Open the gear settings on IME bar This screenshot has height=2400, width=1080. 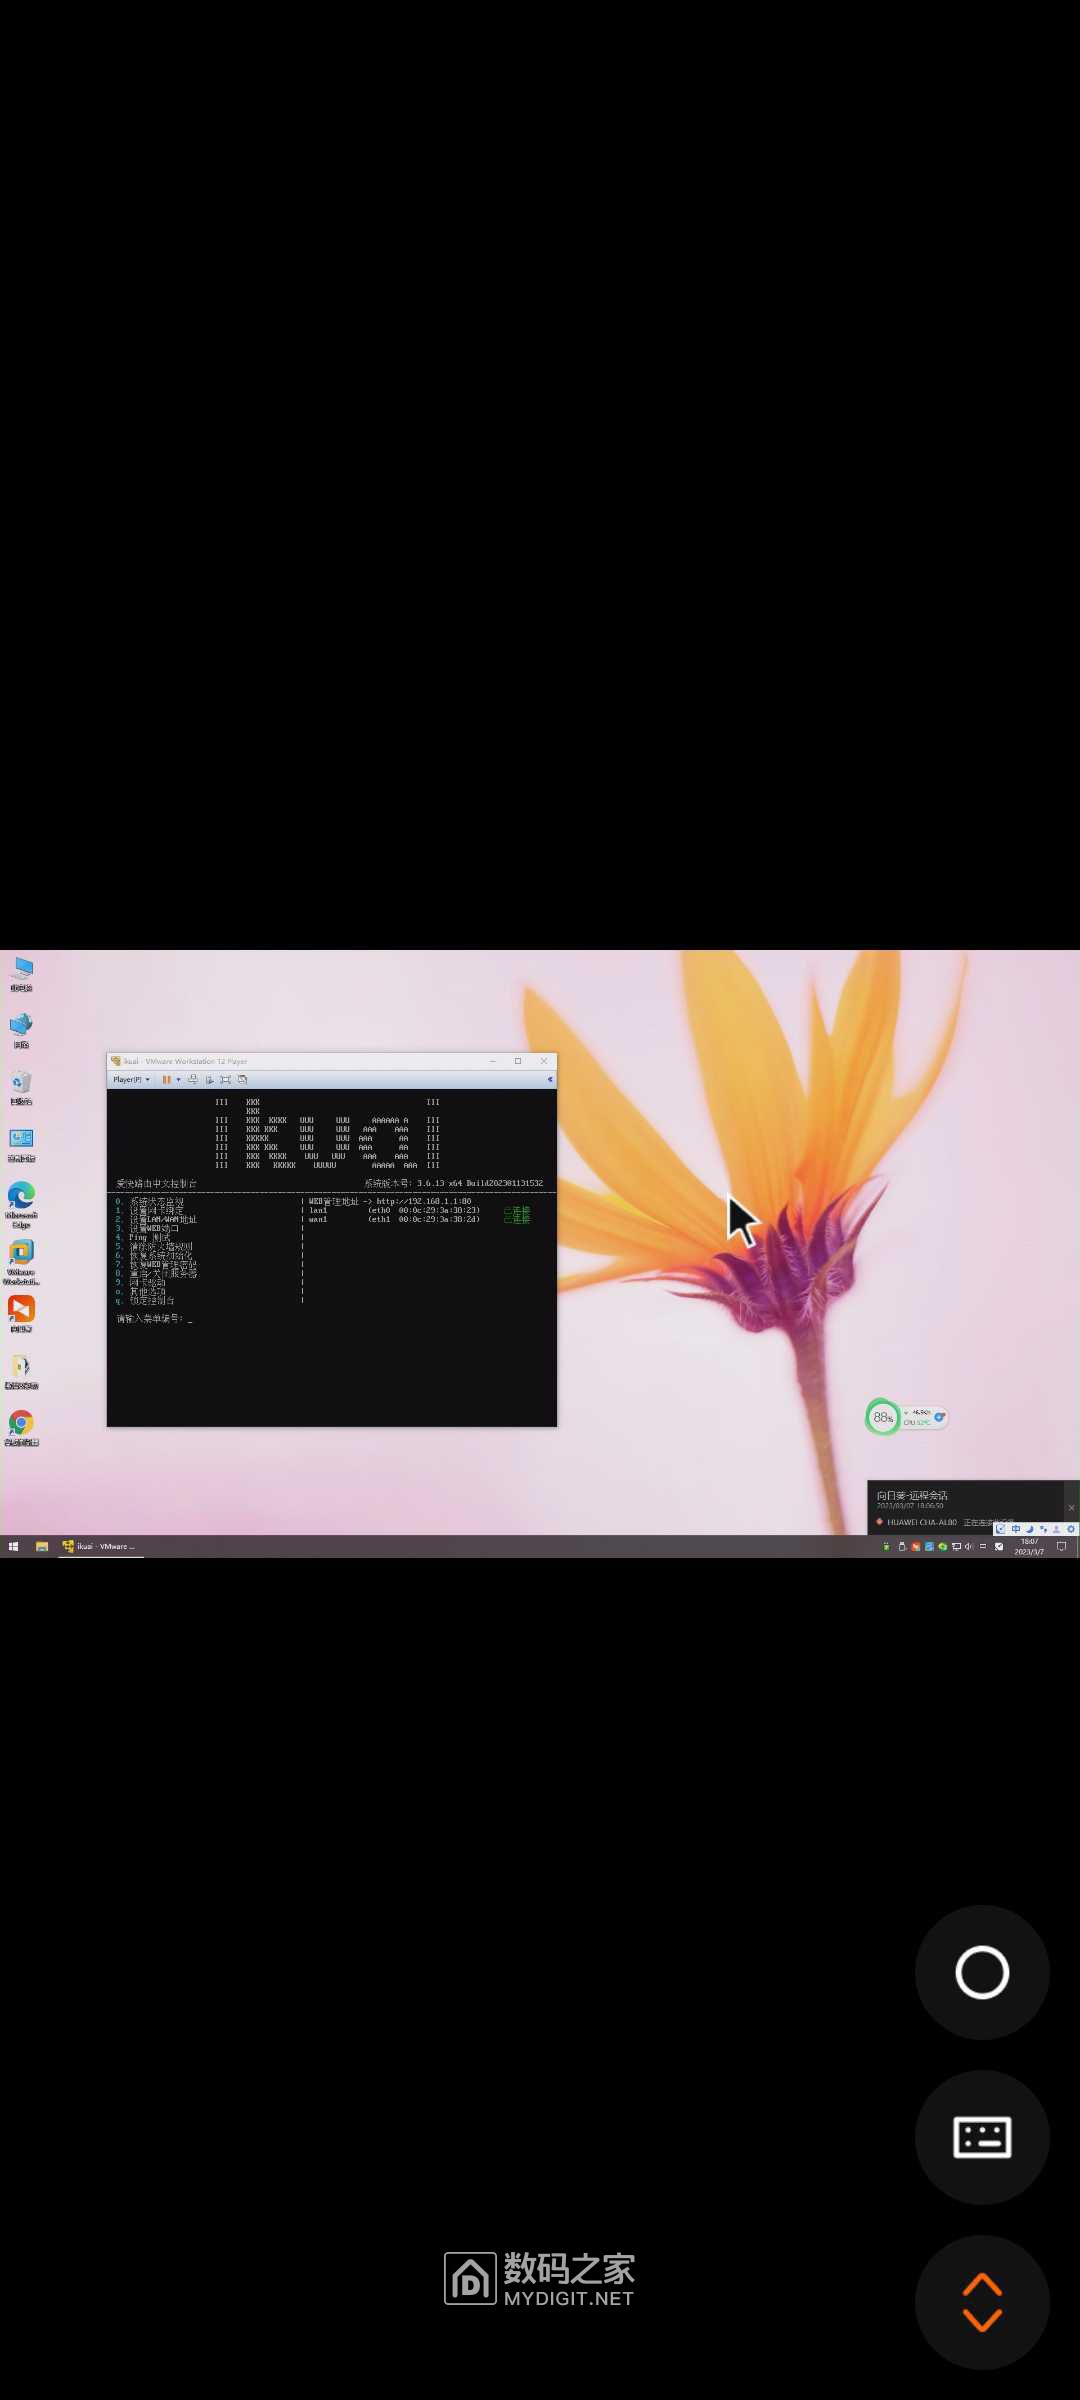tap(1070, 1529)
